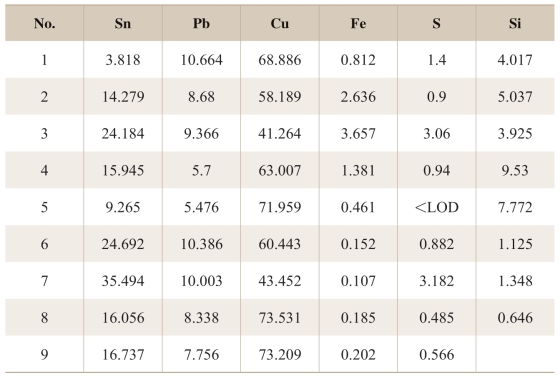Click the Si column header
Viewport: 560px width, 382px height.
(515, 24)
